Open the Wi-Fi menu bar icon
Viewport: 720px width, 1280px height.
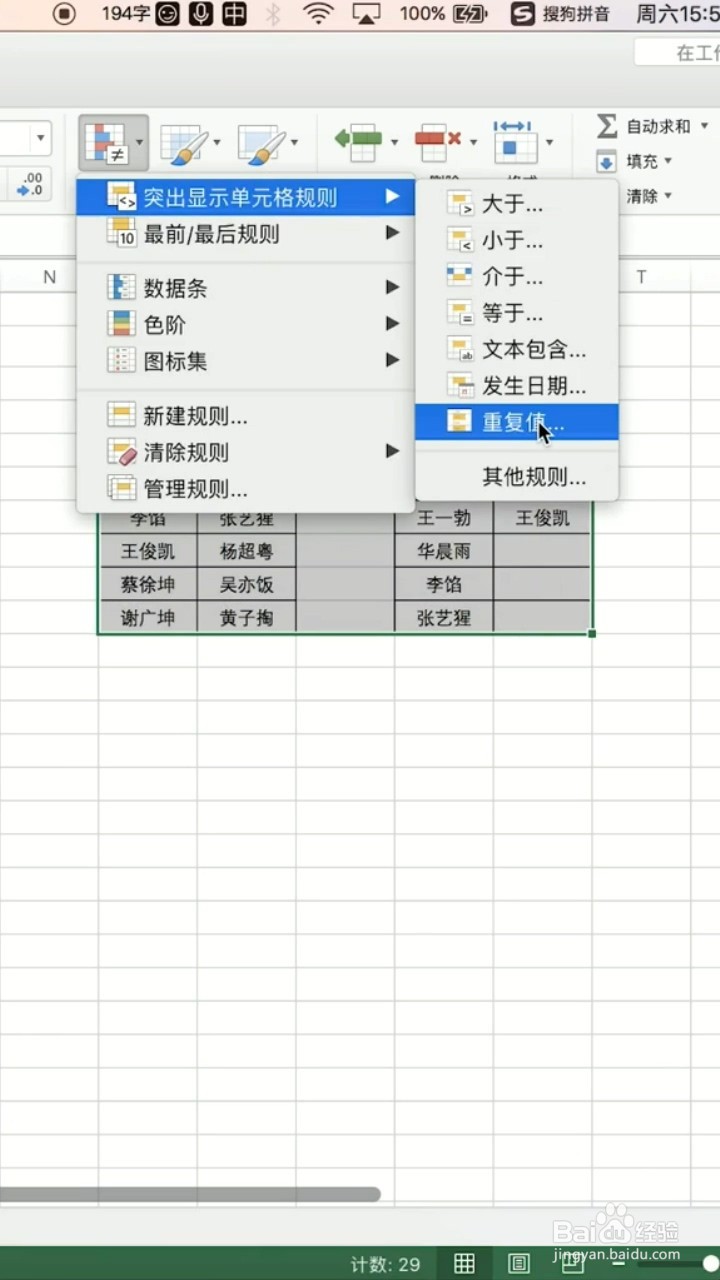point(318,14)
